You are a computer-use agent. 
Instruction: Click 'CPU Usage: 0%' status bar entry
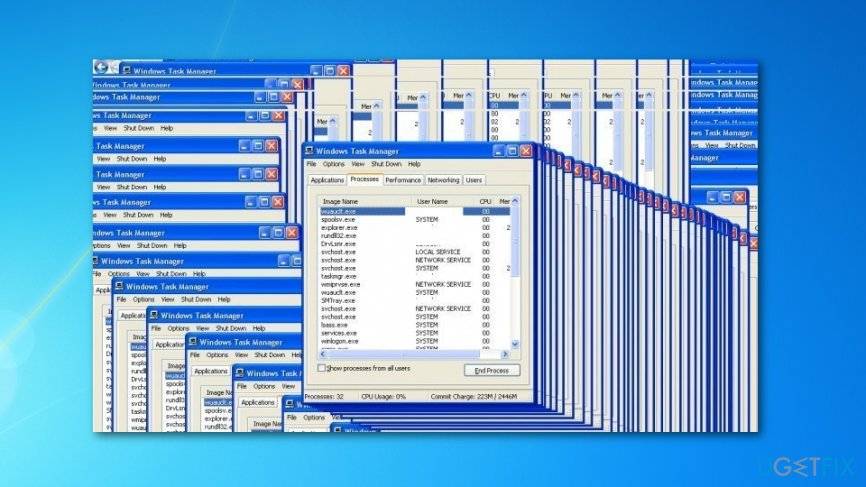(x=383, y=396)
